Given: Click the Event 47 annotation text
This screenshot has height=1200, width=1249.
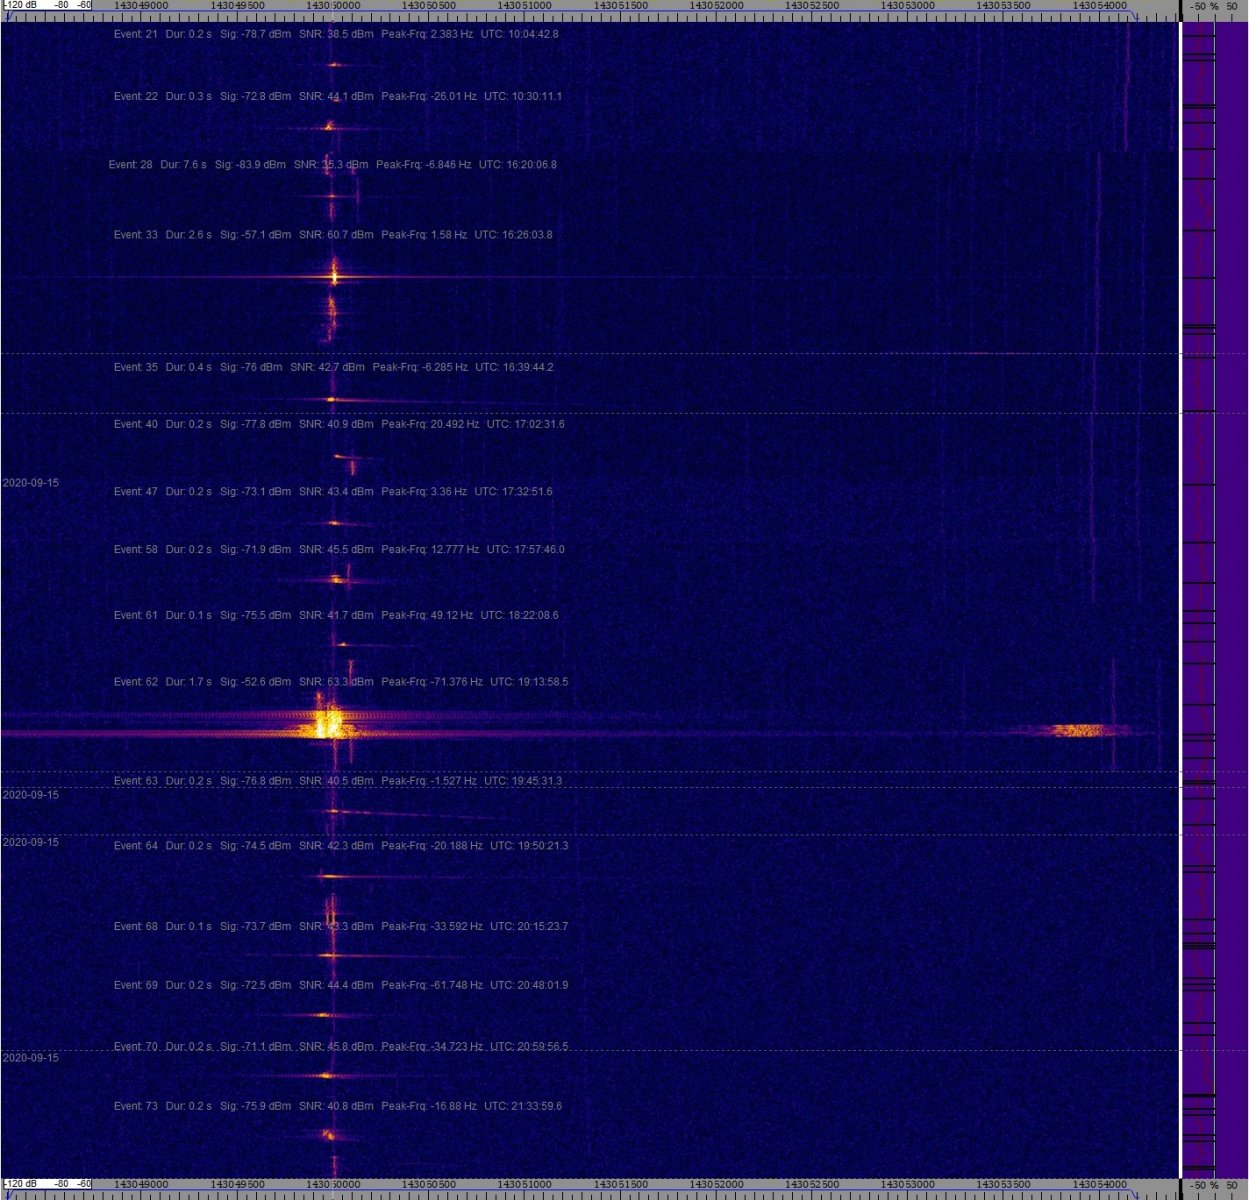Looking at the screenshot, I should pos(333,491).
